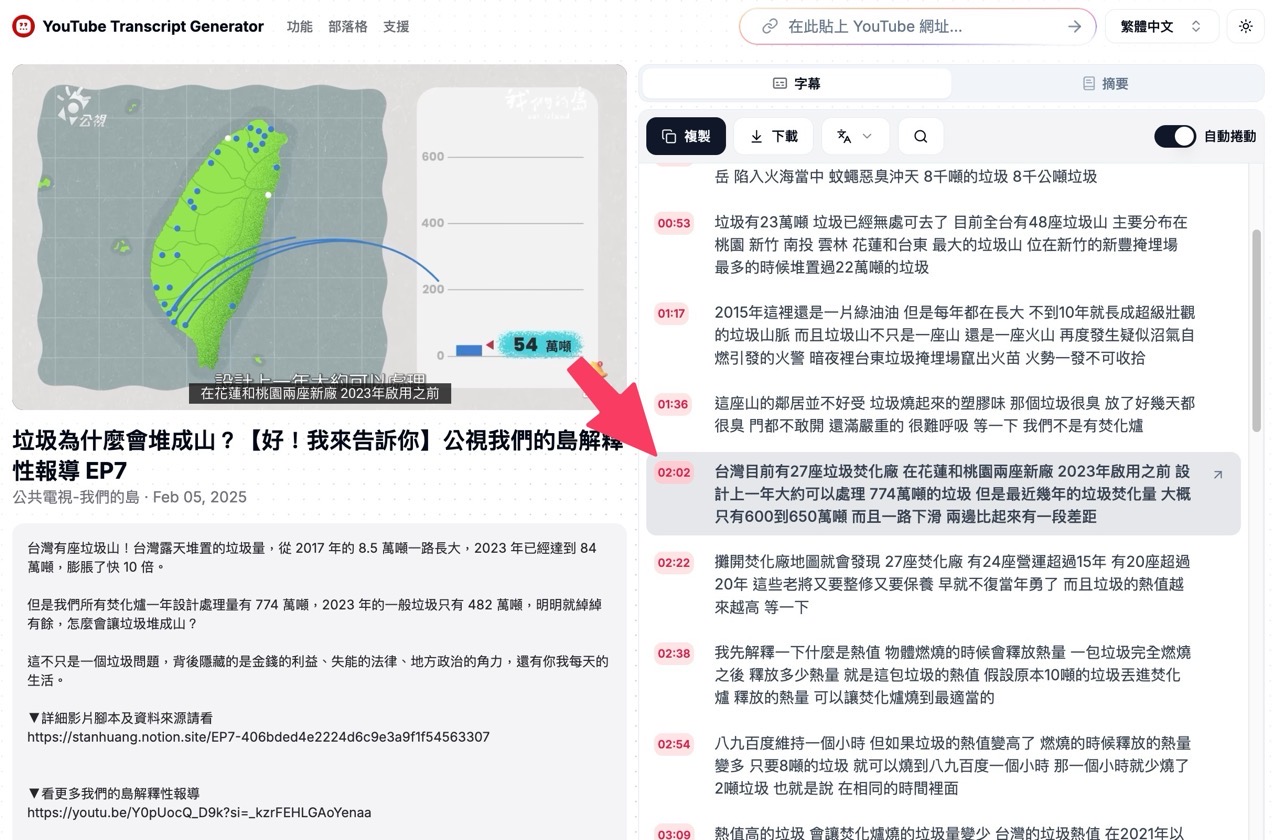The image size is (1280, 840).
Task: Select transcript text starting 垃圾有23萬噸
Action: click(951, 244)
